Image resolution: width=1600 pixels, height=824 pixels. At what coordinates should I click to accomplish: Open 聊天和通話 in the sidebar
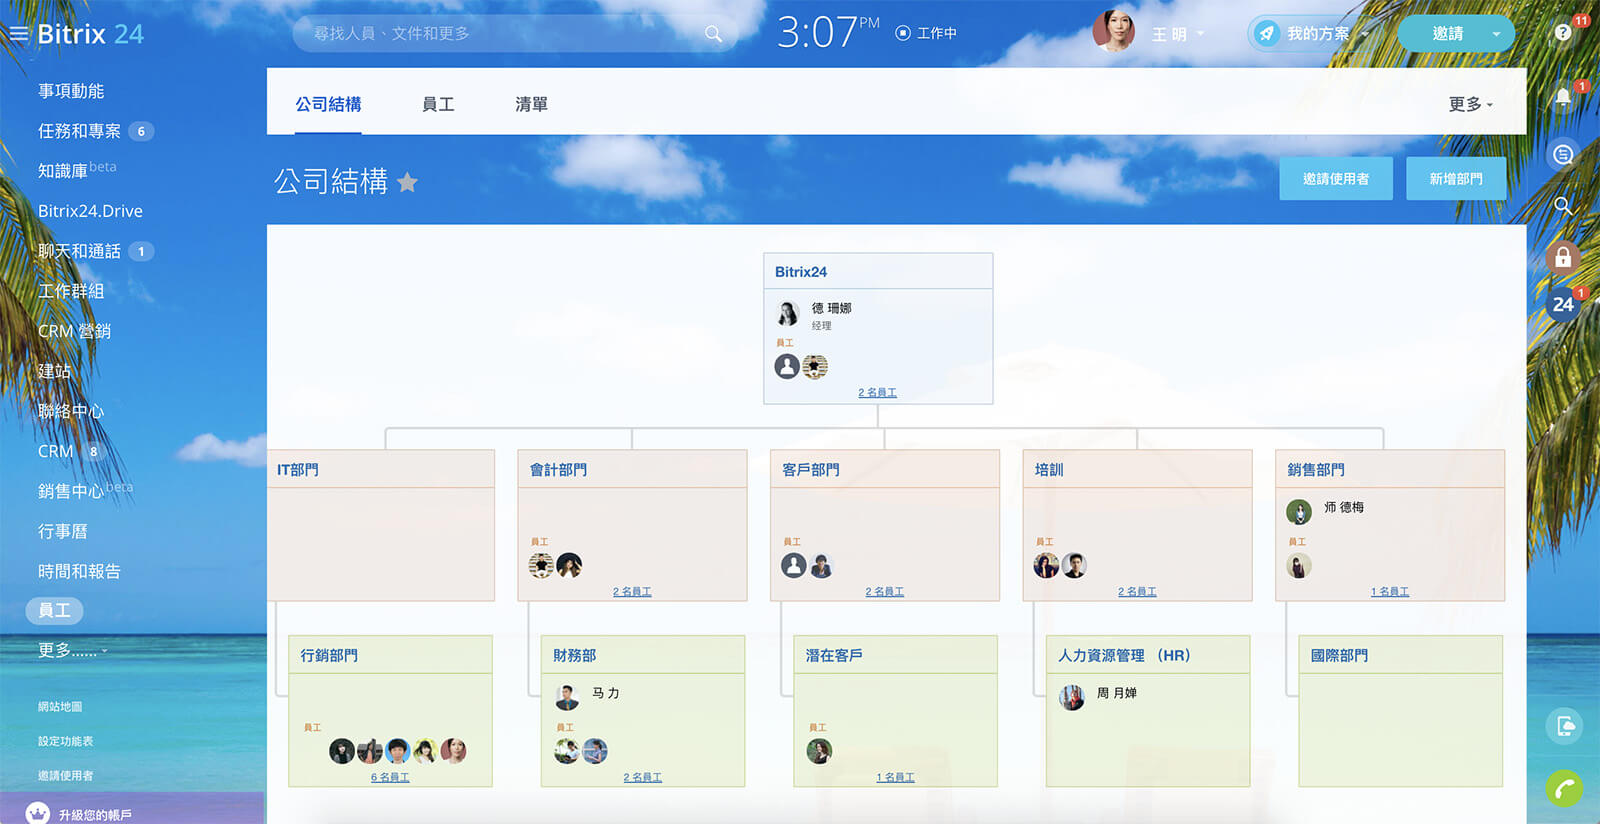click(79, 251)
